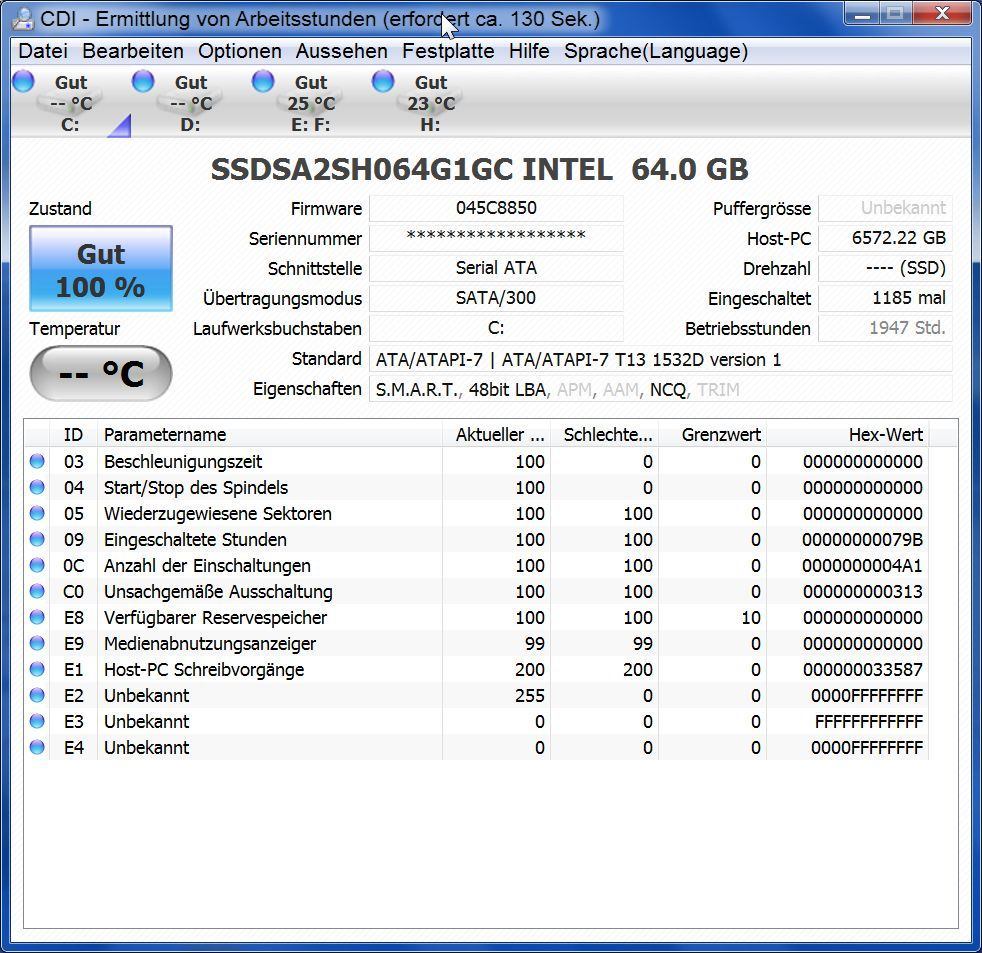Click hex value 0000000004A1
The height and width of the screenshot is (953, 982).
(862, 565)
